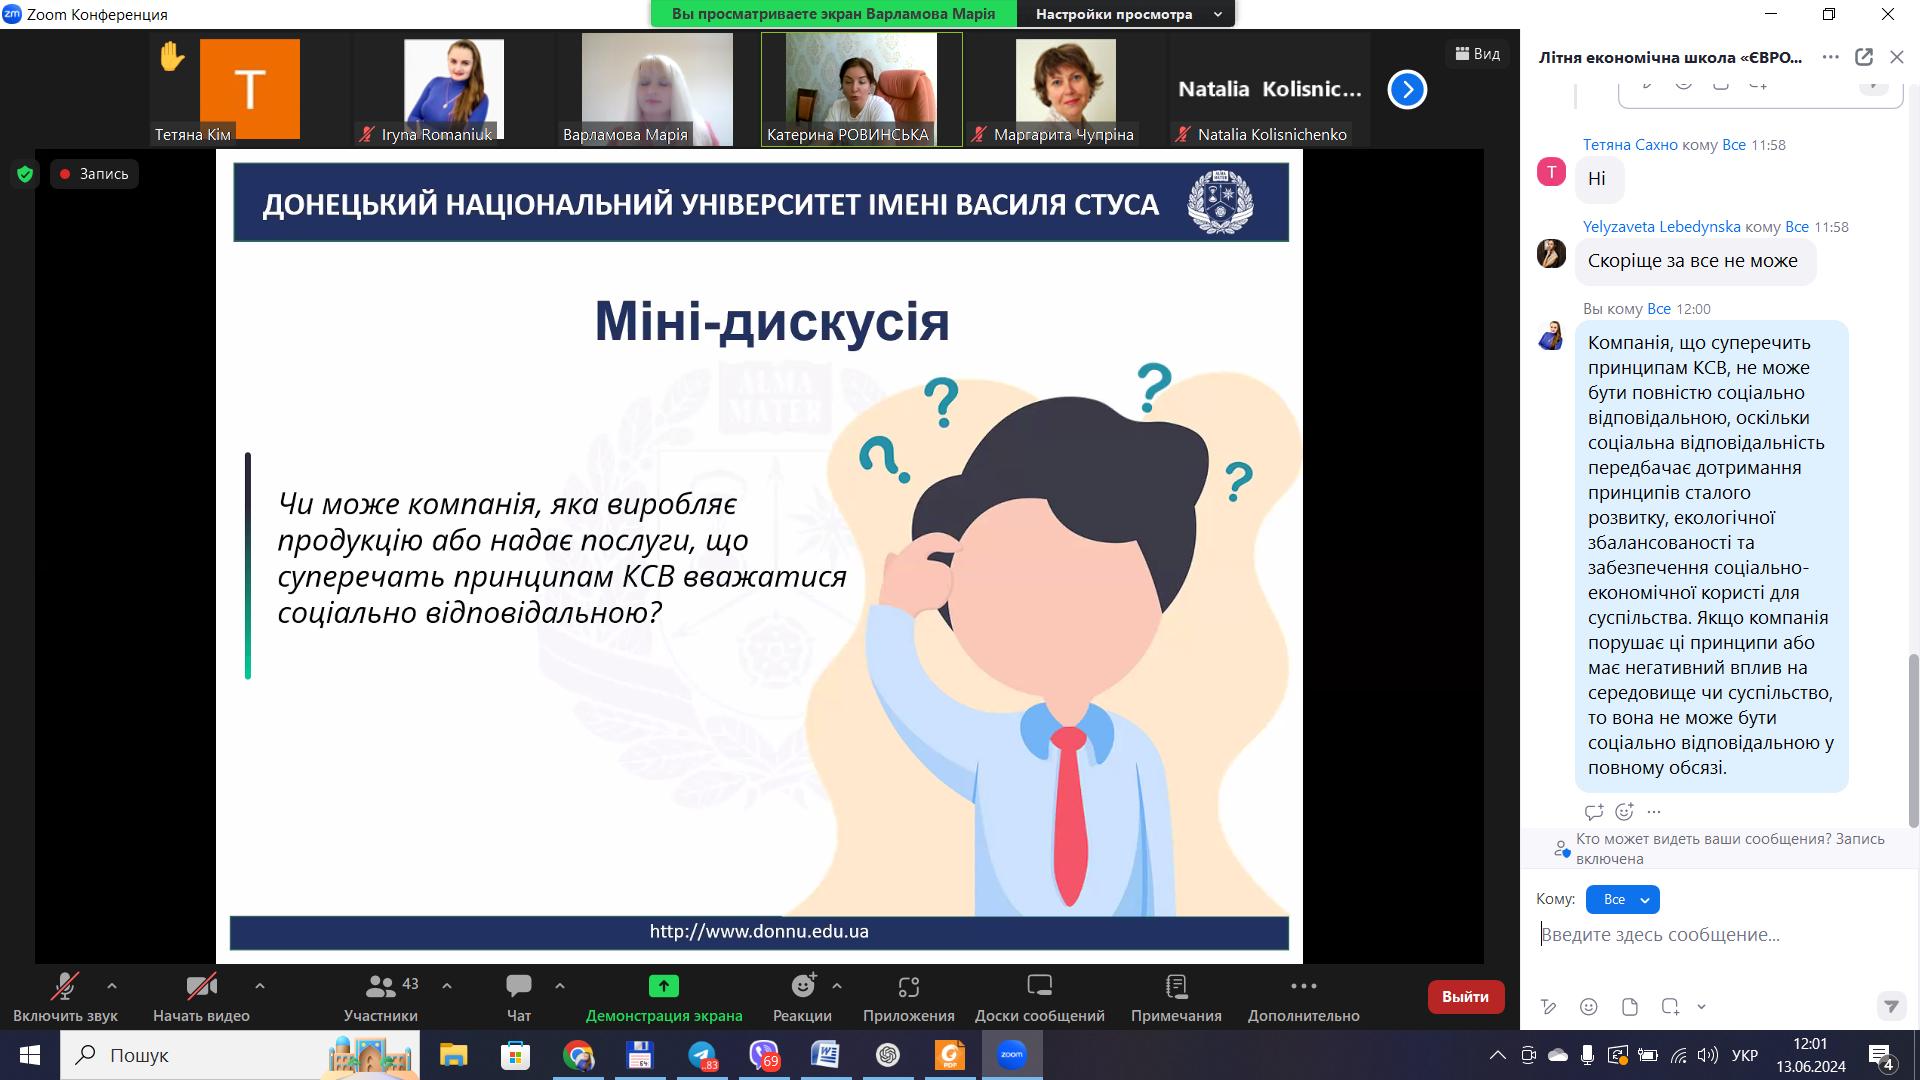Expand audio settings arrow next to microphone
Screen dimensions: 1920x1080
point(112,986)
